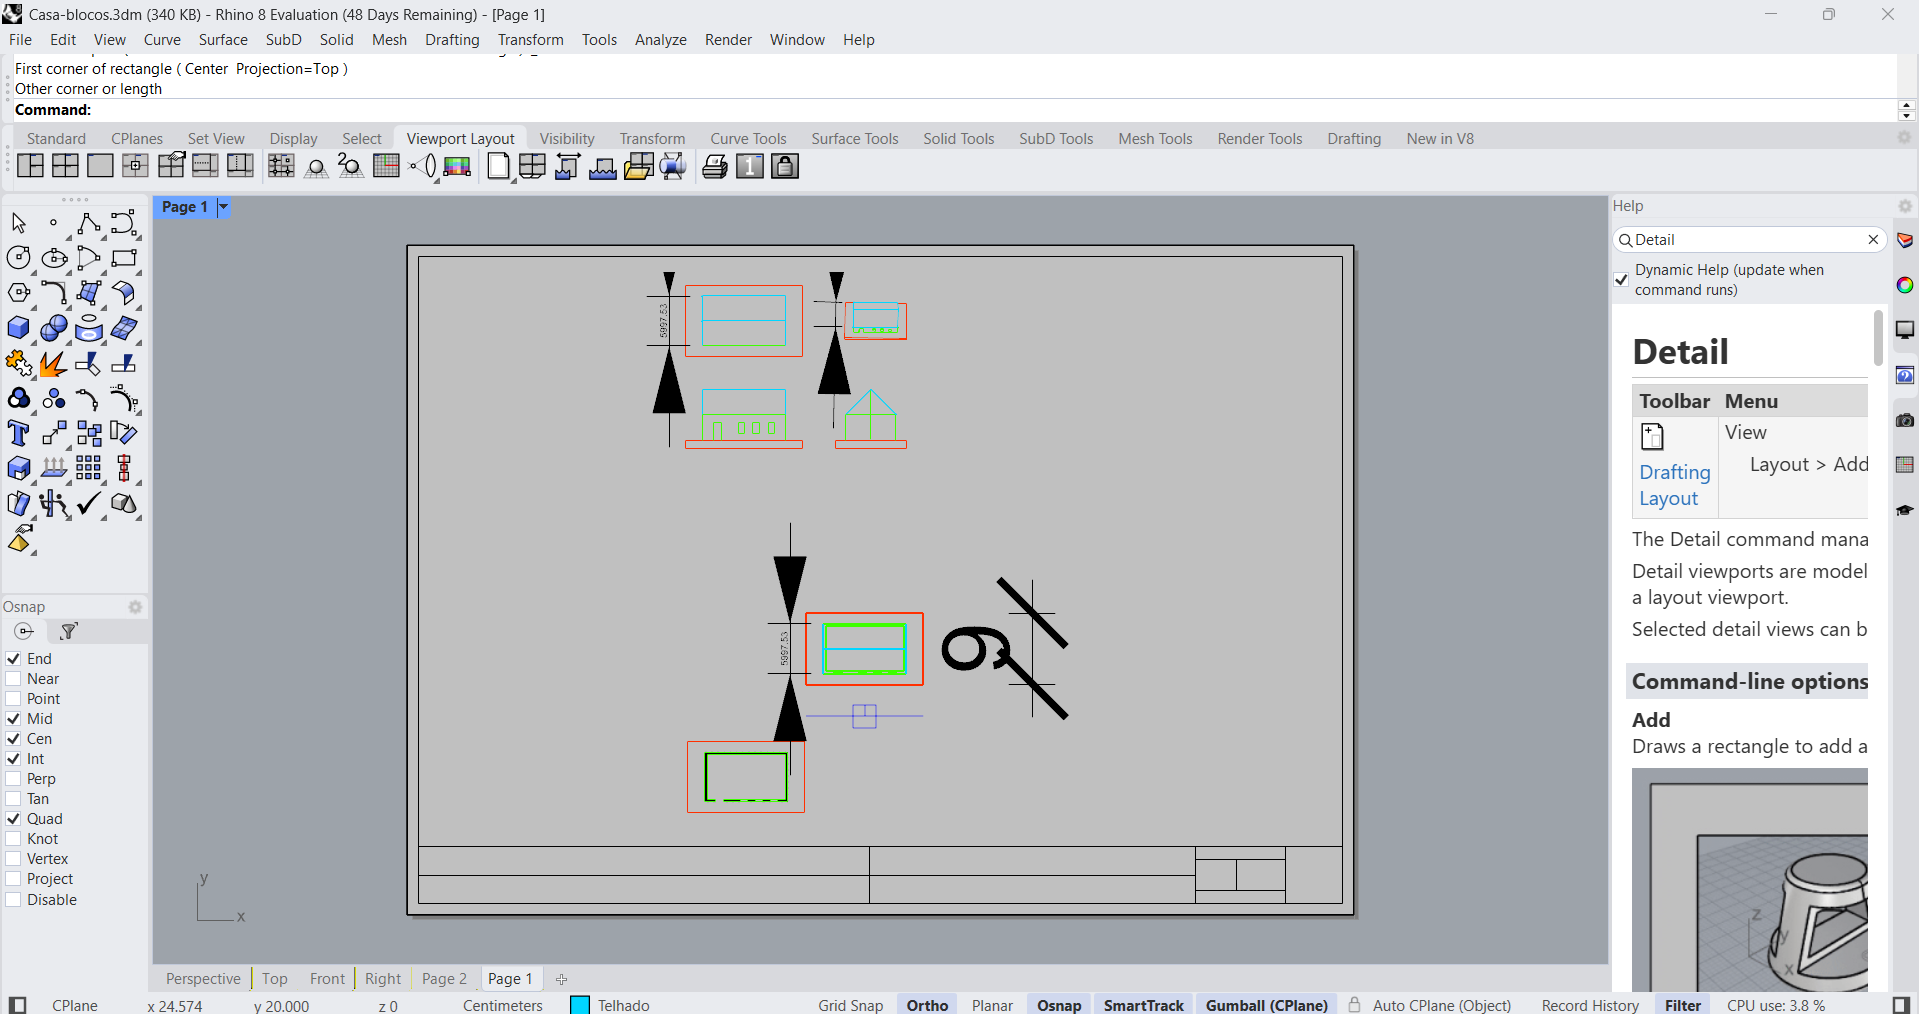Select the Polyline tool
1919x1014 pixels.
pos(88,223)
